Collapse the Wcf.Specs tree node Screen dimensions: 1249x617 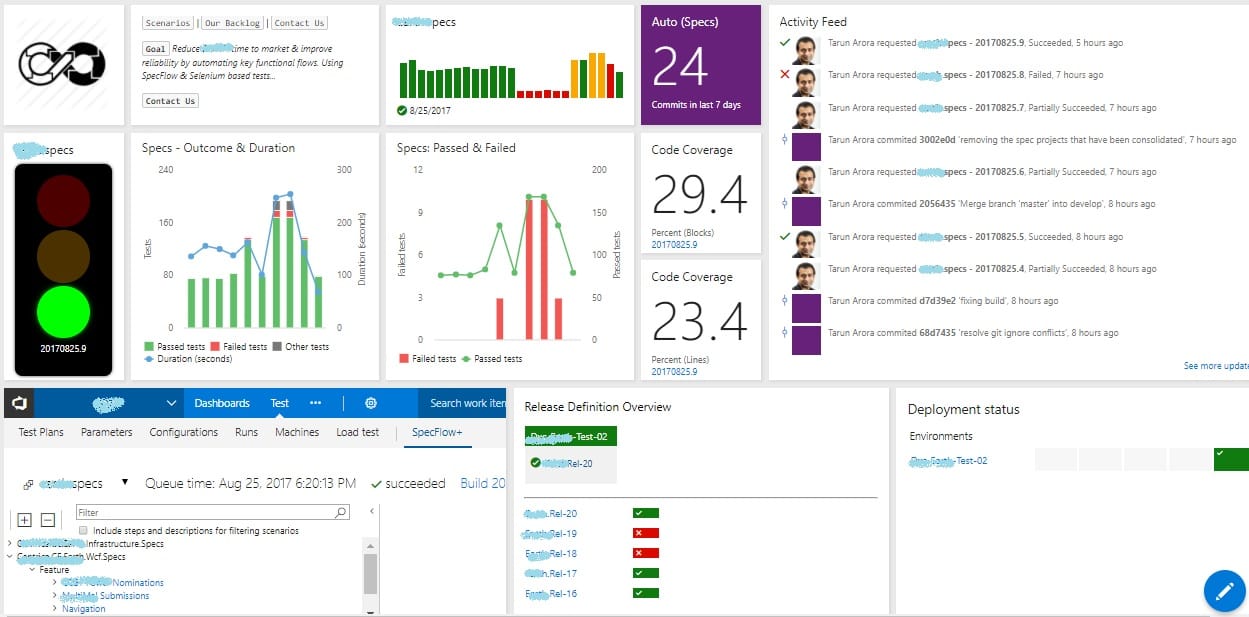(x=10, y=557)
